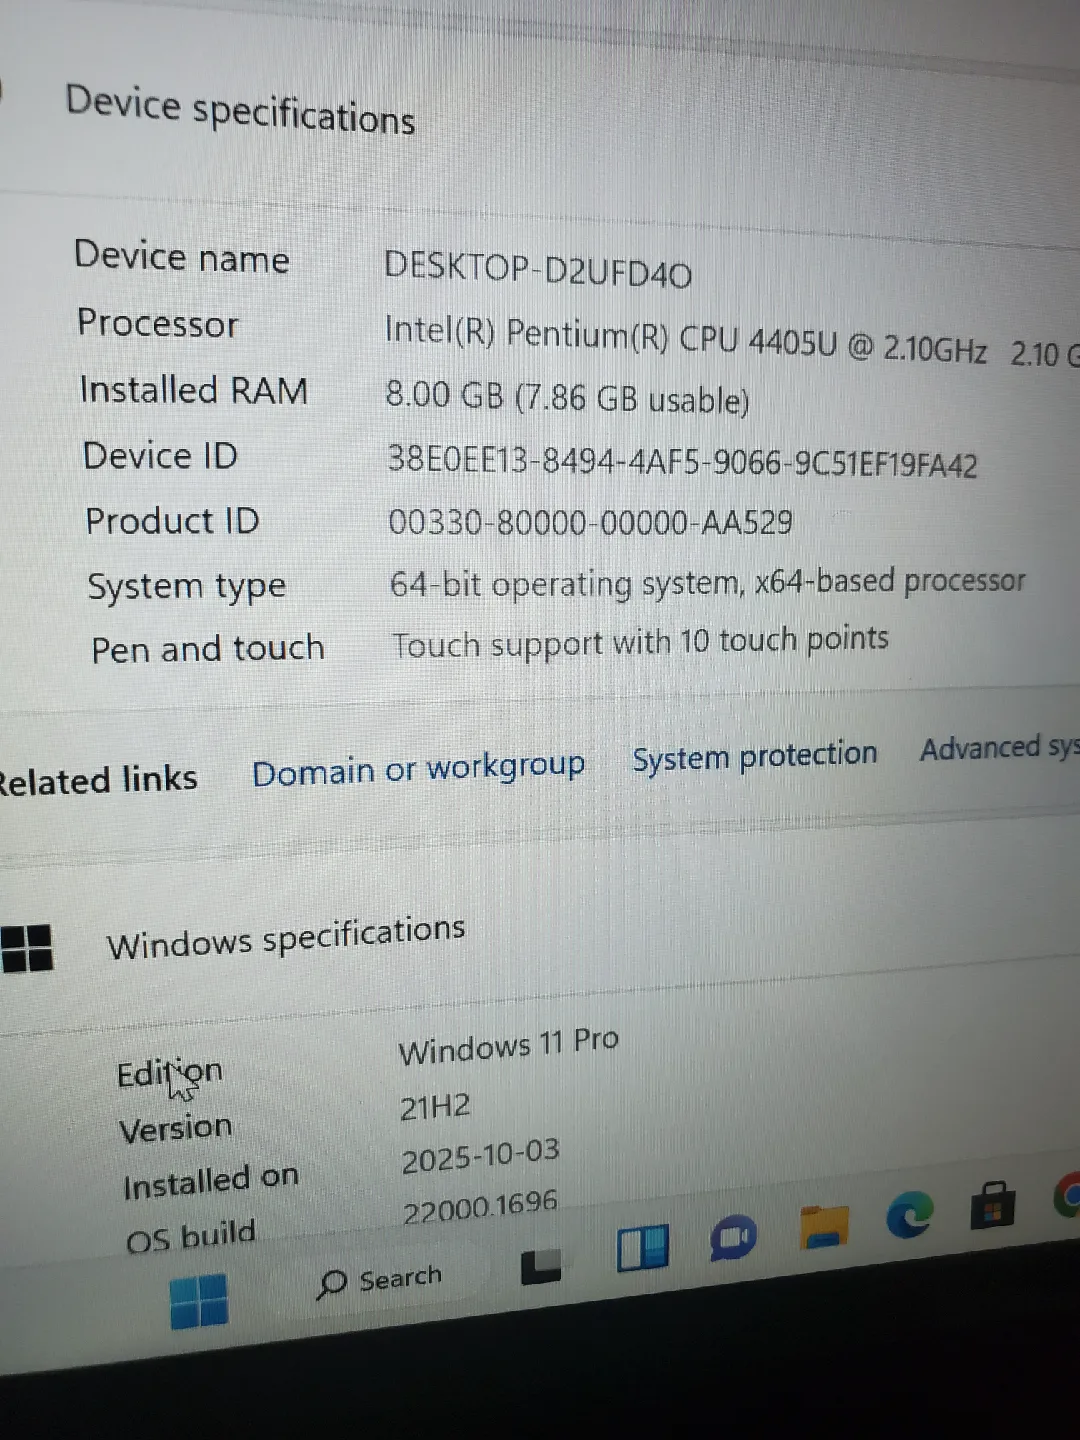Open System protection settings
This screenshot has width=1080, height=1440.
(x=754, y=755)
